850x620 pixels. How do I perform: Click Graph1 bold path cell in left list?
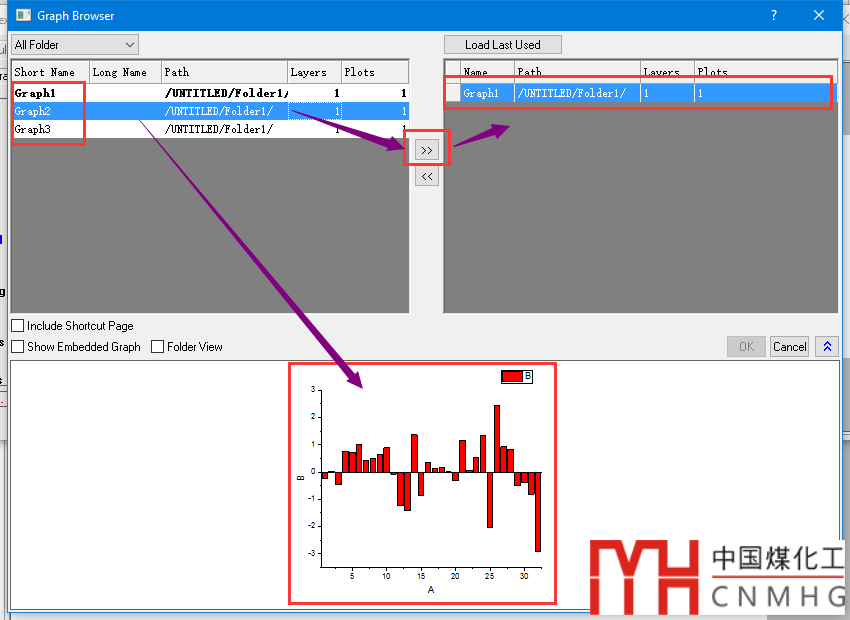coord(226,93)
